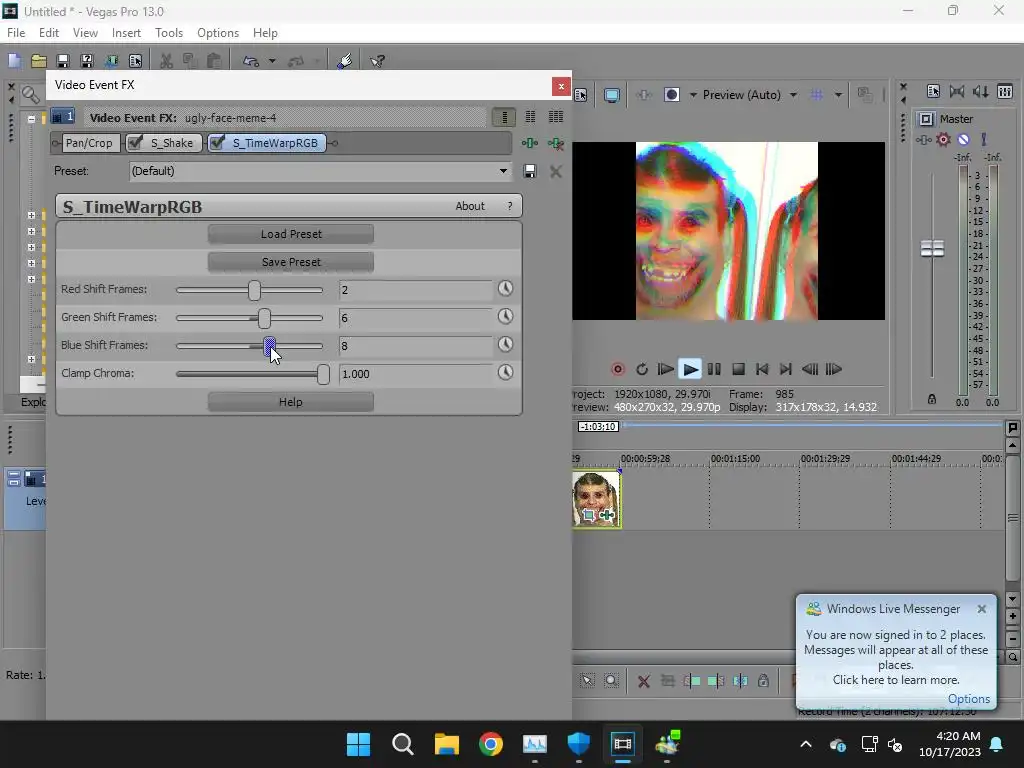Click the Blue Shift Frames value field
The height and width of the screenshot is (768, 1024).
[x=415, y=345]
